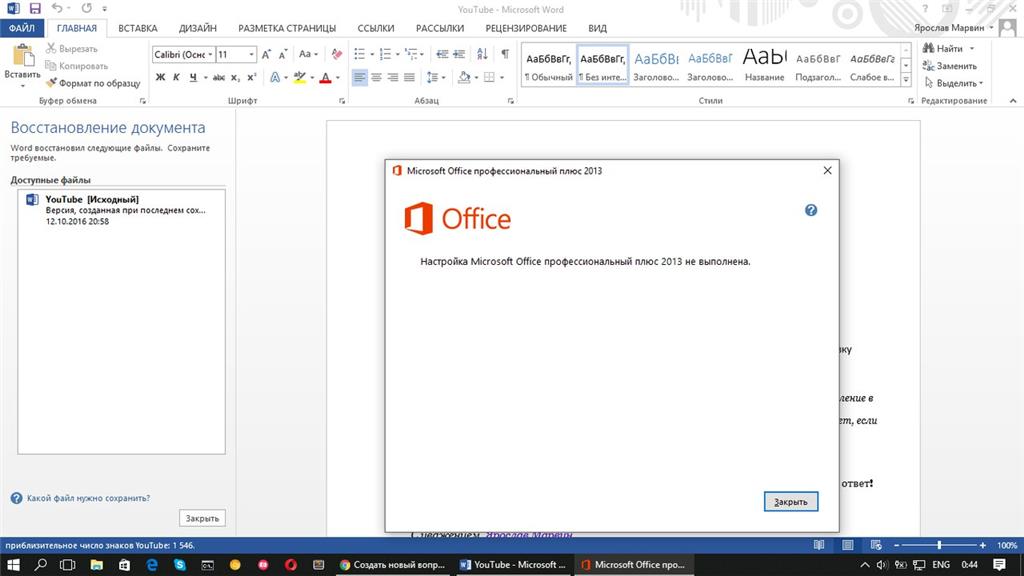Click the Paste (Вставить) clipboard icon
Screen dimensions: 1024x576
[x=22, y=57]
